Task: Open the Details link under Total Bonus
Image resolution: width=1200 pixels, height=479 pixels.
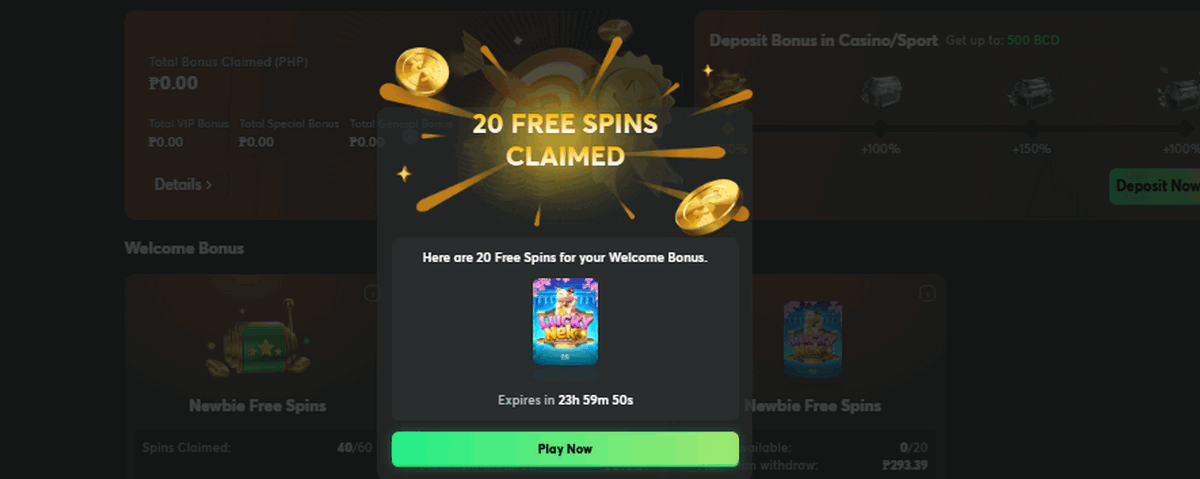Action: [183, 184]
